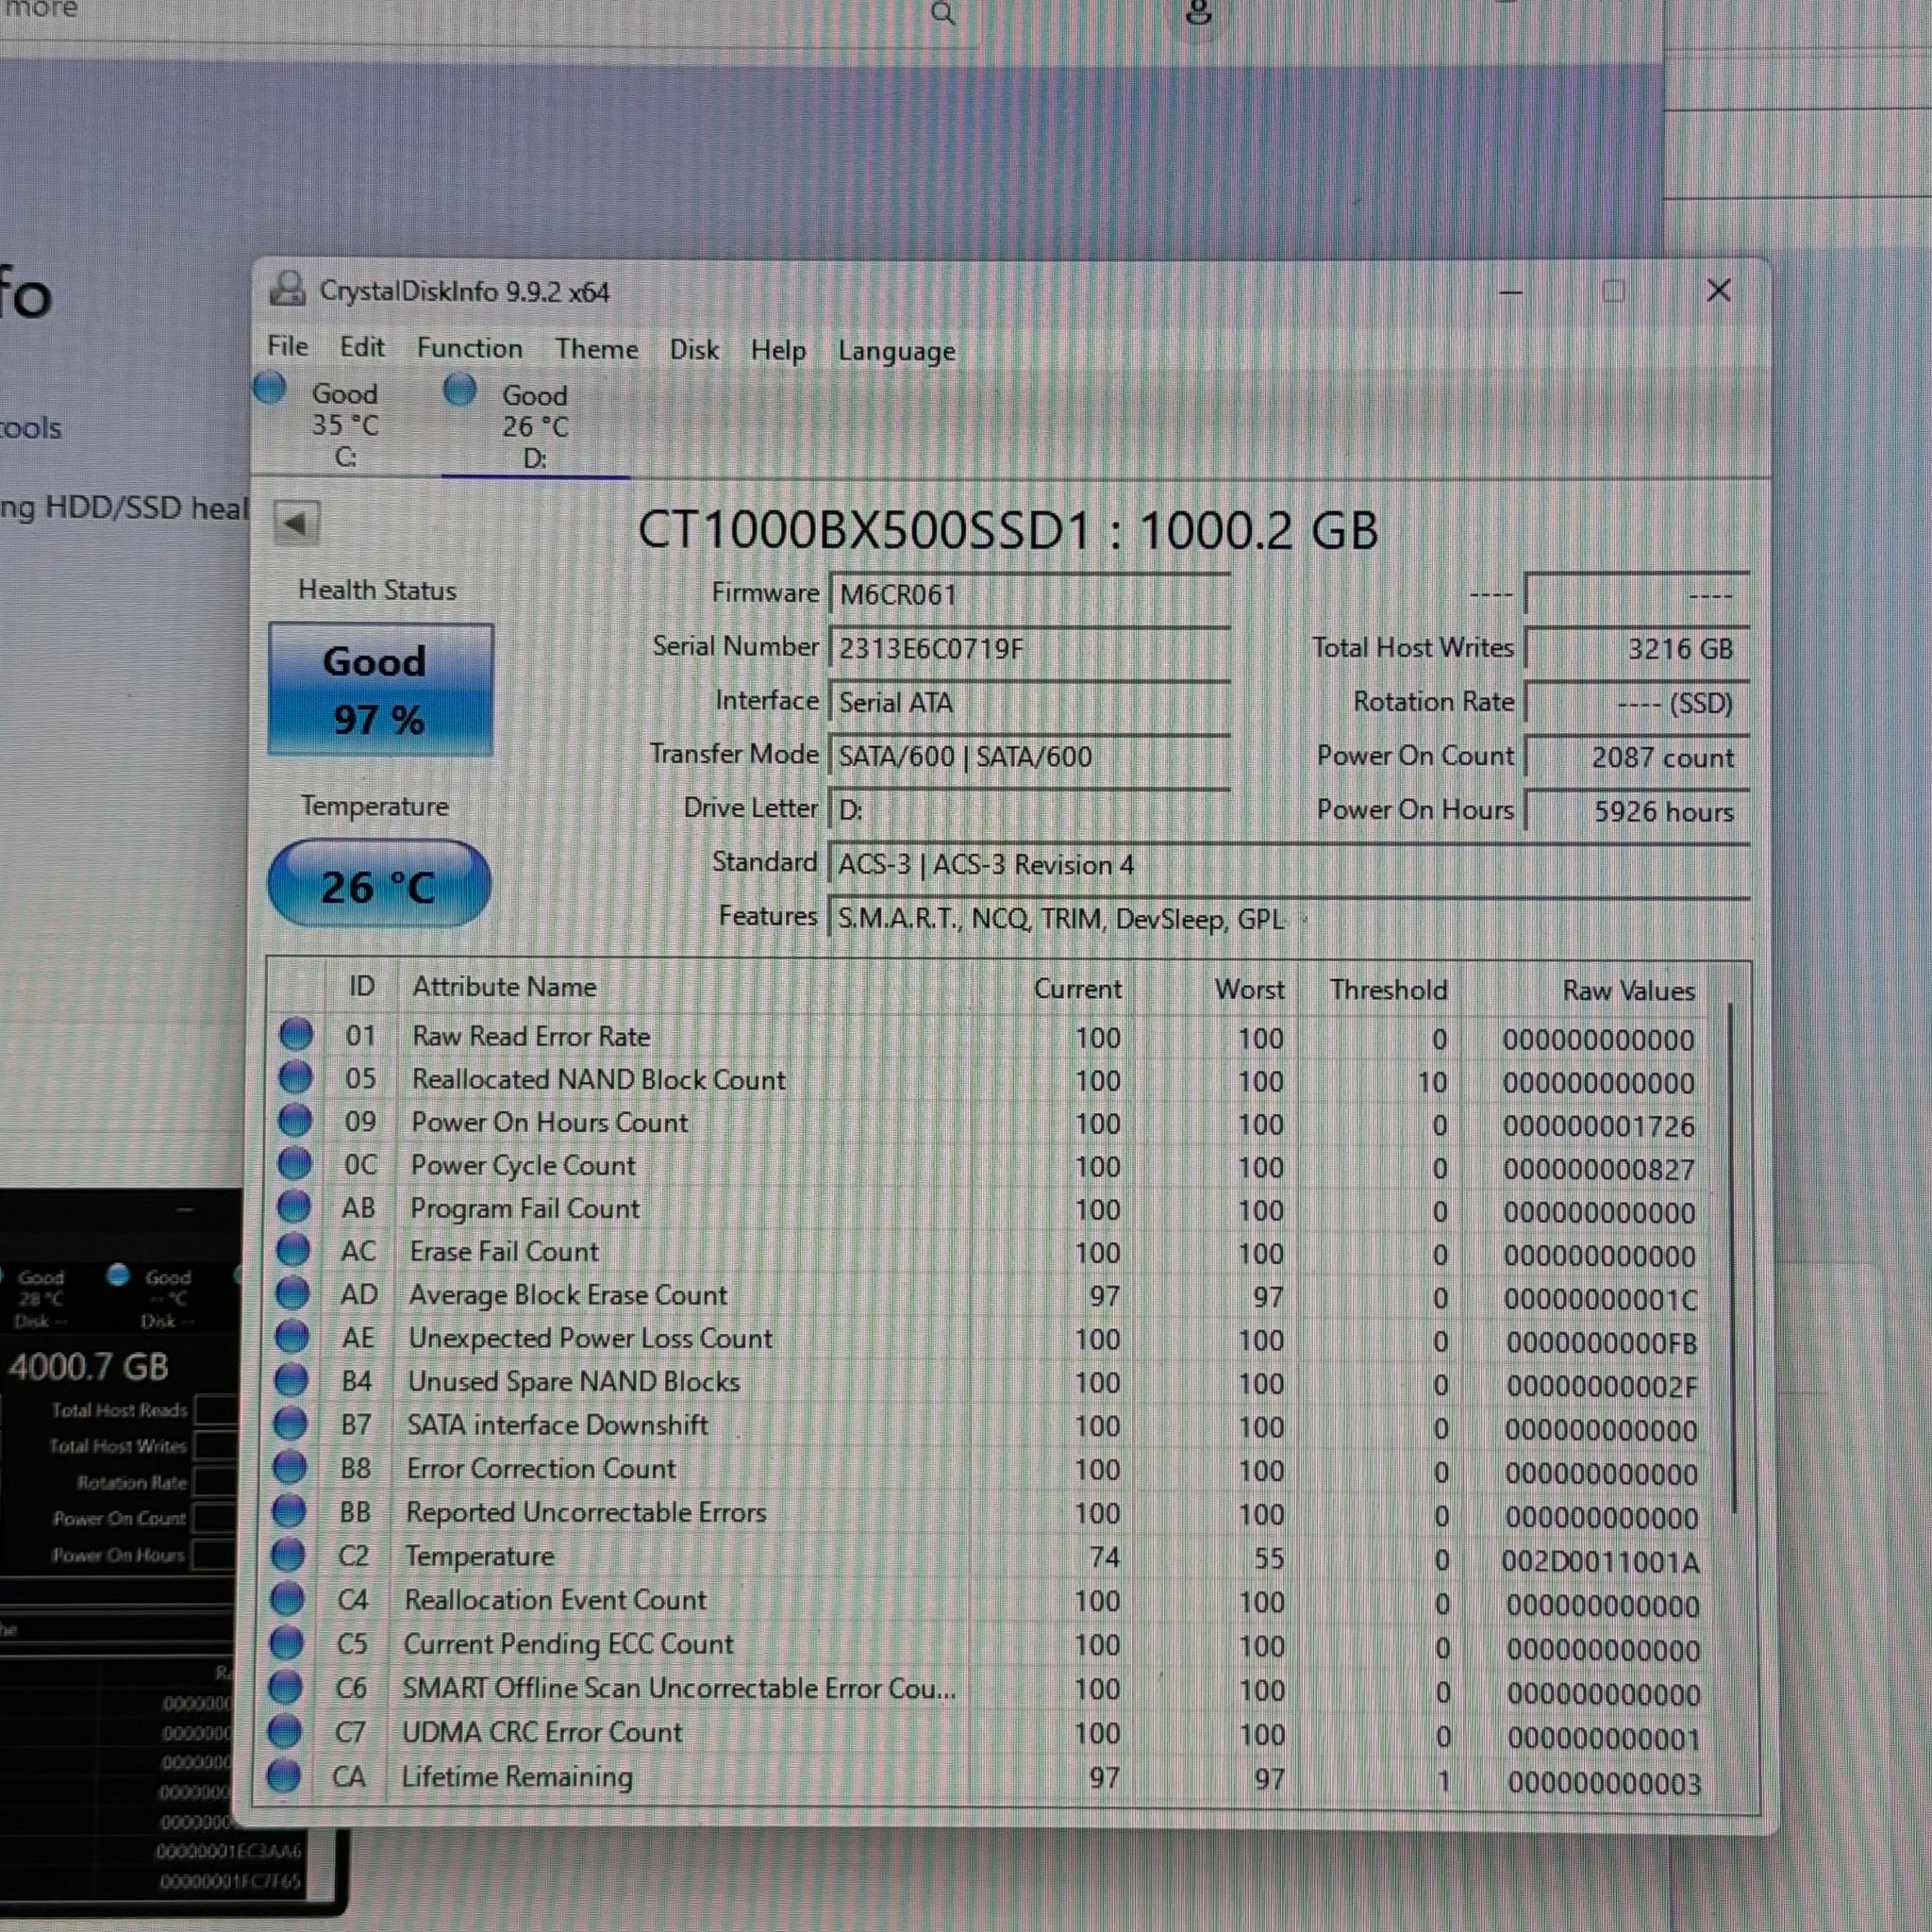Click the CT1000BX500SSD1 model title
1932x1932 pixels.
1008,529
